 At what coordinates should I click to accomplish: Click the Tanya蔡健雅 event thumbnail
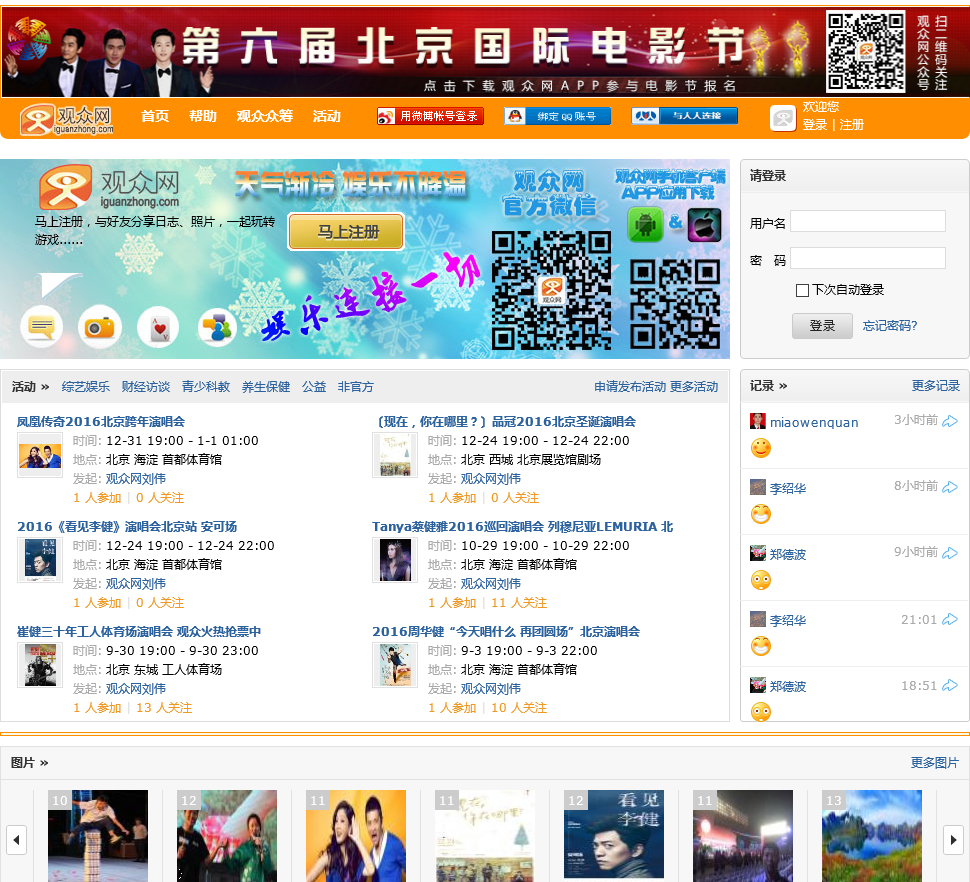395,560
